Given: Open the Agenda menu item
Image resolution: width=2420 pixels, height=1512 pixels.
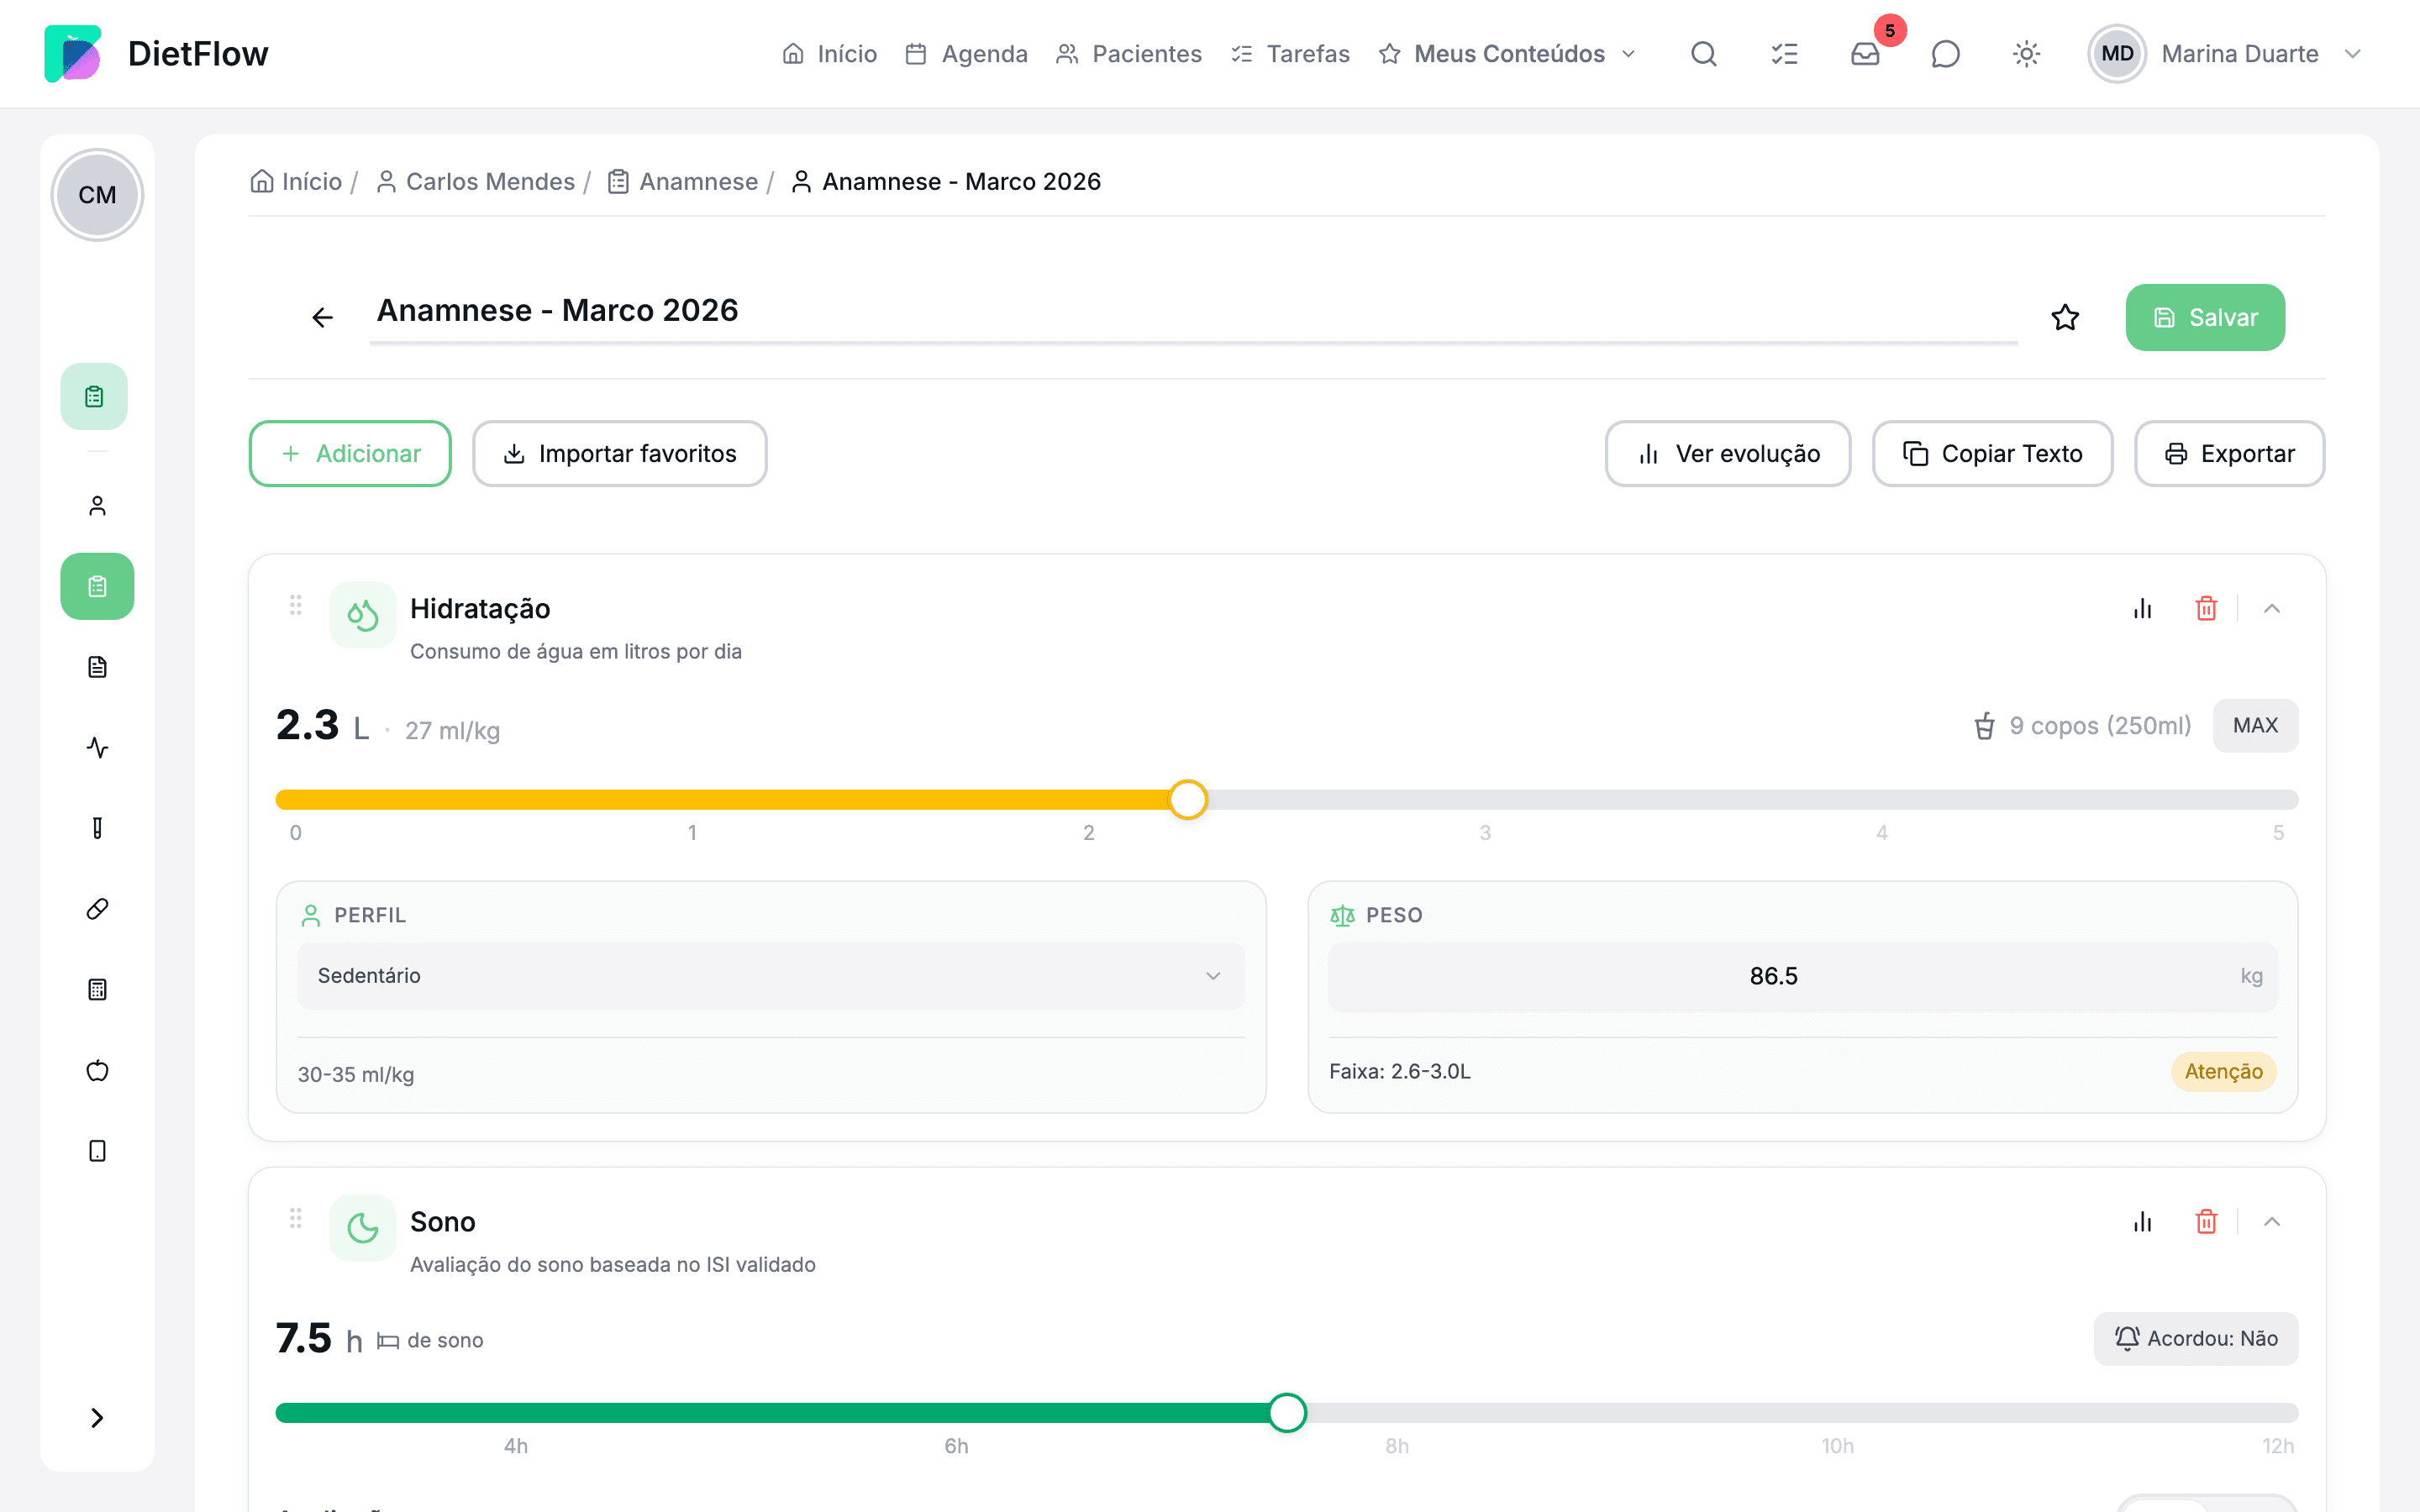Looking at the screenshot, I should 966,53.
